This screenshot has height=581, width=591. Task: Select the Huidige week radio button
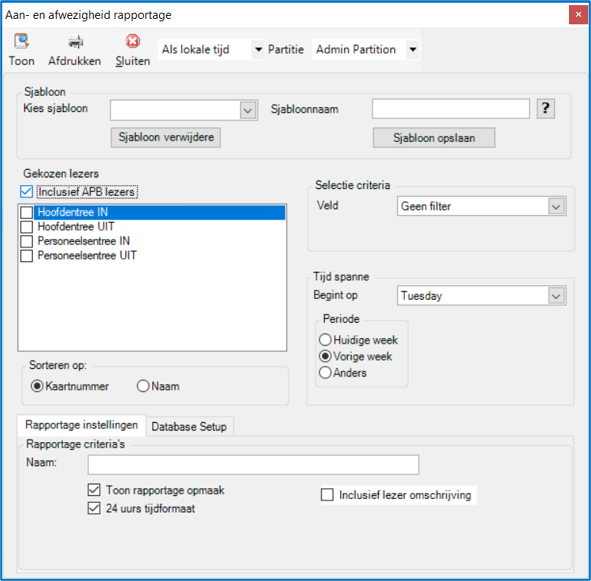pyautogui.click(x=325, y=340)
